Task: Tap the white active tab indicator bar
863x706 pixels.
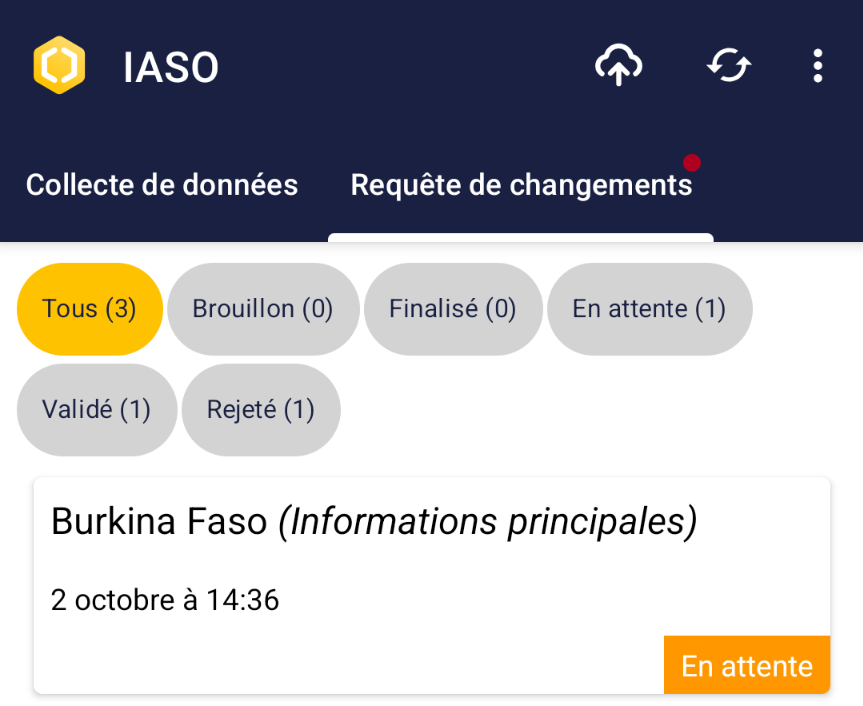Action: click(521, 238)
